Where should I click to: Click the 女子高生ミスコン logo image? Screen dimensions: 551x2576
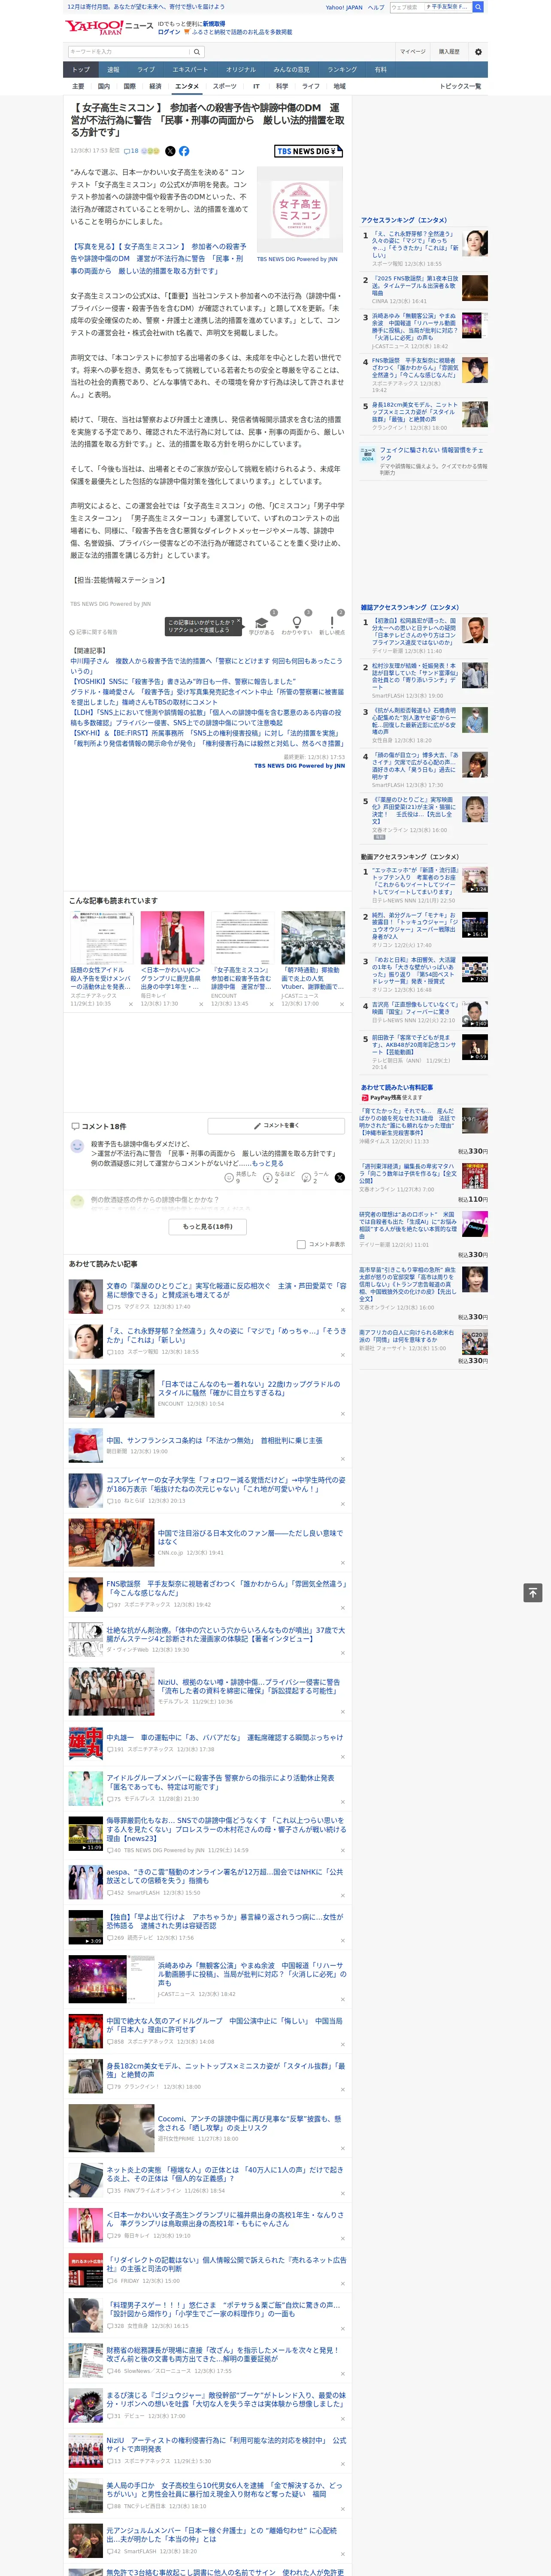[x=300, y=210]
